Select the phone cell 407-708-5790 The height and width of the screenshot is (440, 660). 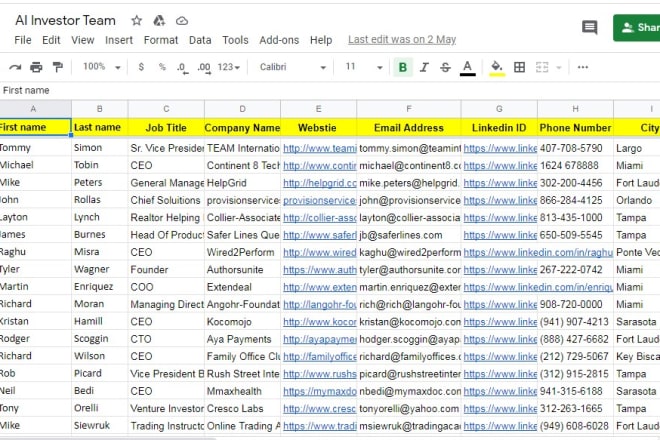pos(575,148)
